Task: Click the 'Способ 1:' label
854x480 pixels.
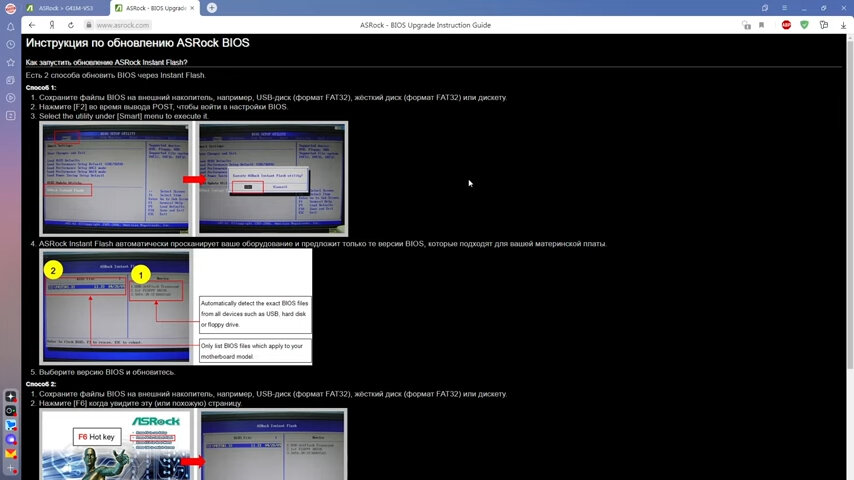Action: point(41,87)
